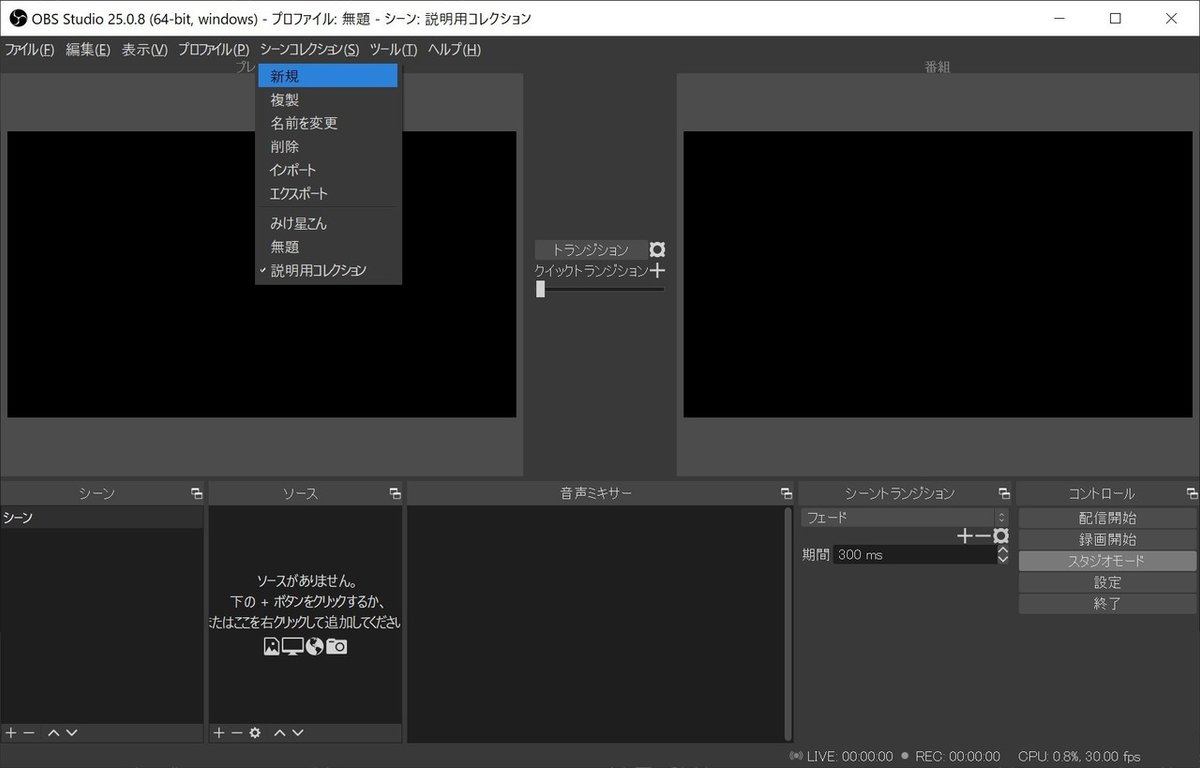
Task: Click the browser source globe icon
Action: tap(313, 647)
